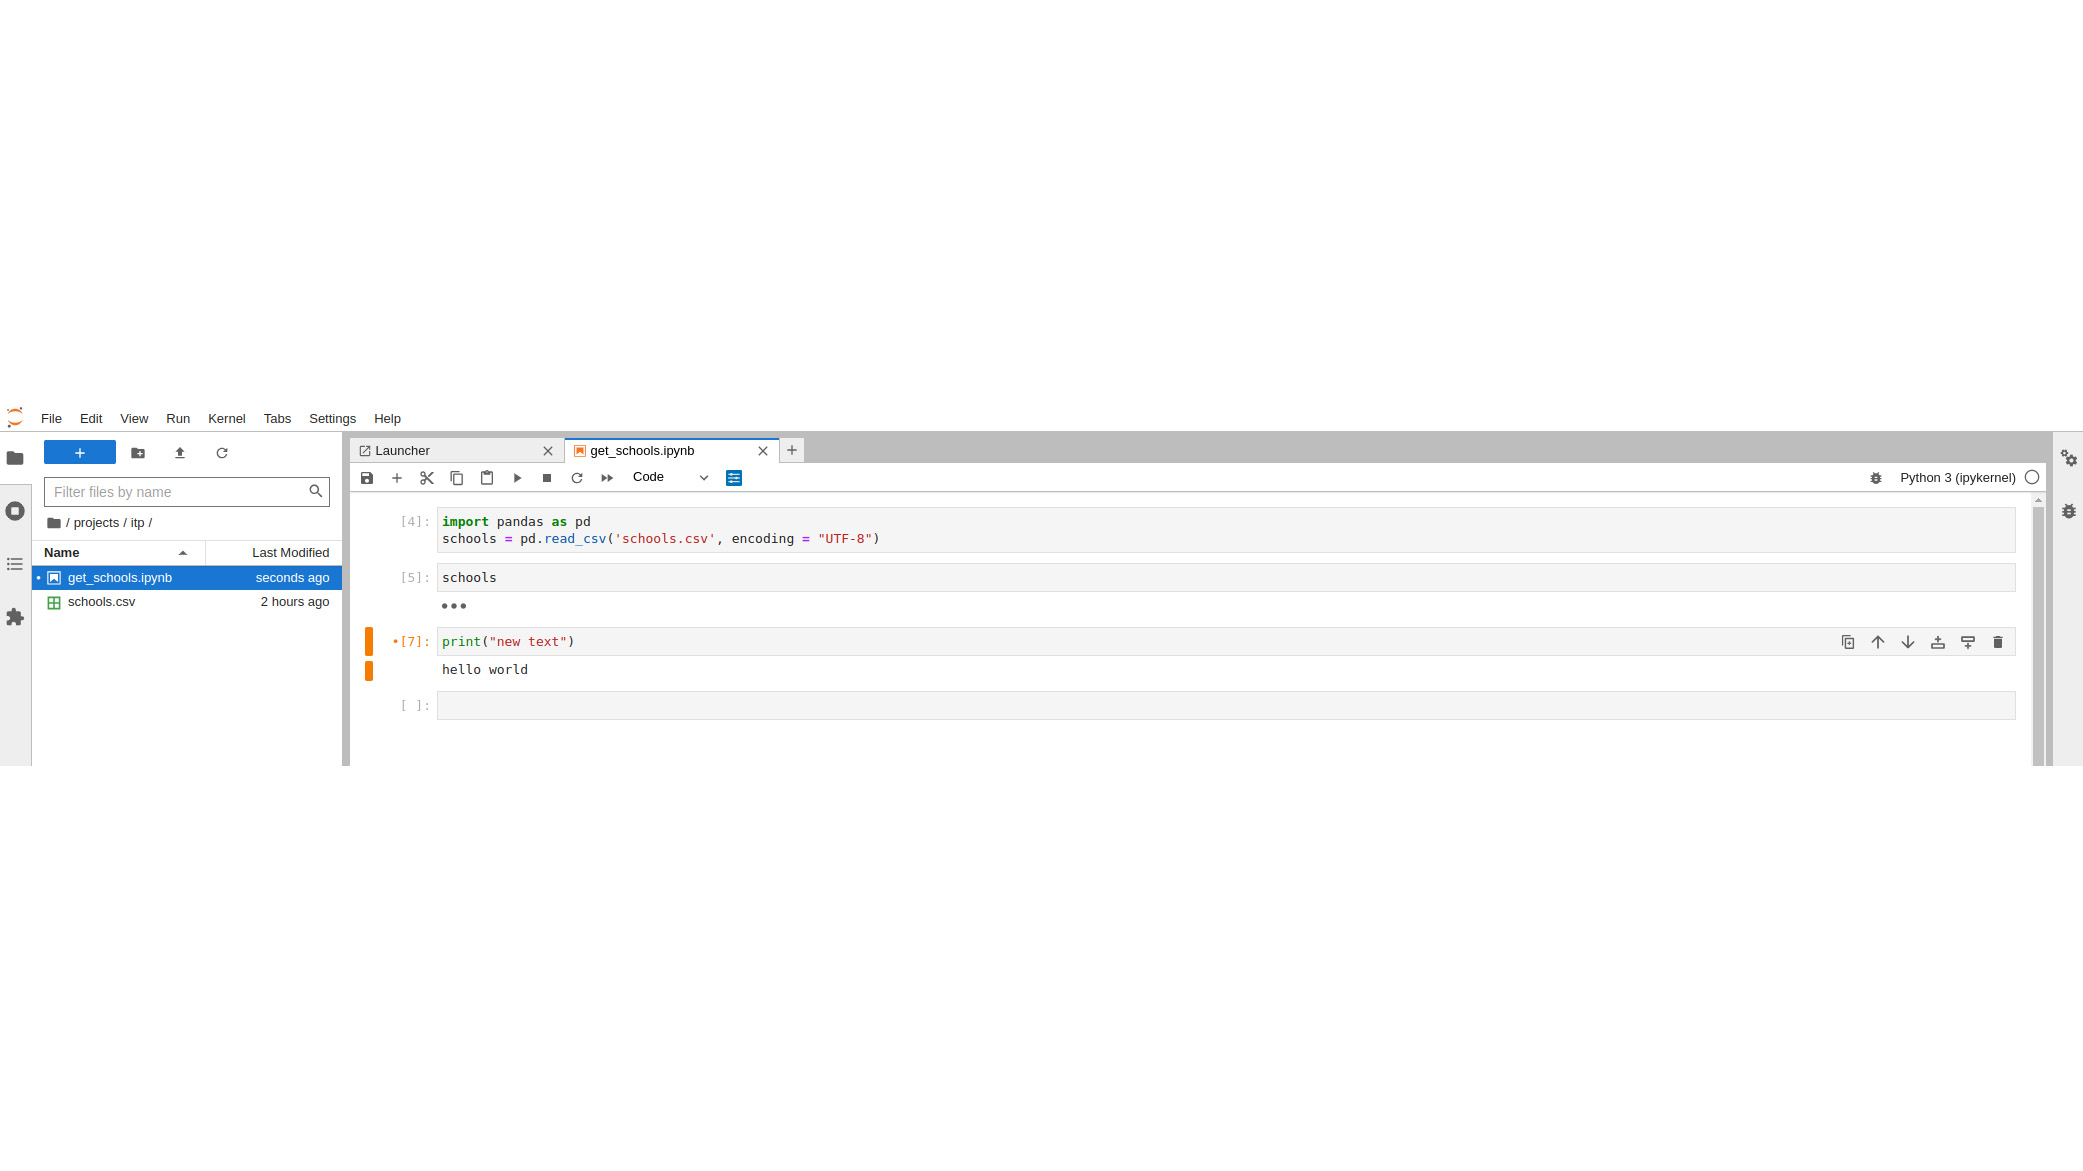Click Run menu in menu bar
Screen dimensions: 2083x1171
177,417
